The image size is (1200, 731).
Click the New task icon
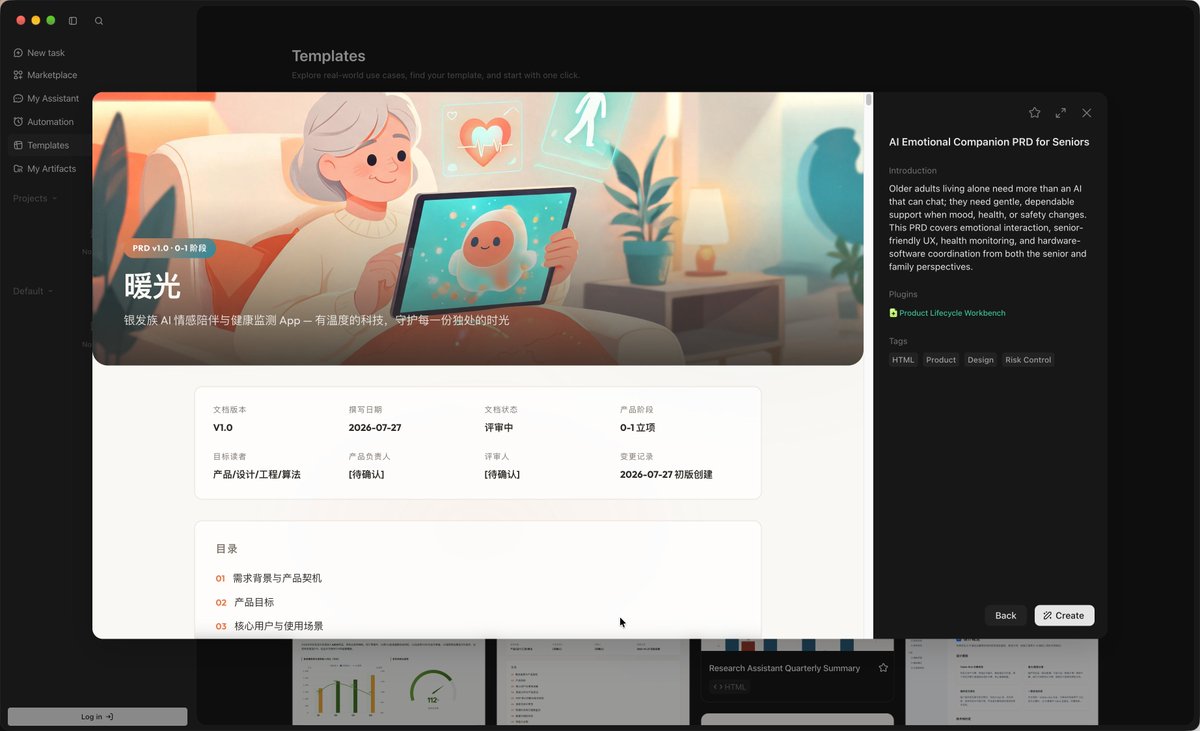point(18,52)
